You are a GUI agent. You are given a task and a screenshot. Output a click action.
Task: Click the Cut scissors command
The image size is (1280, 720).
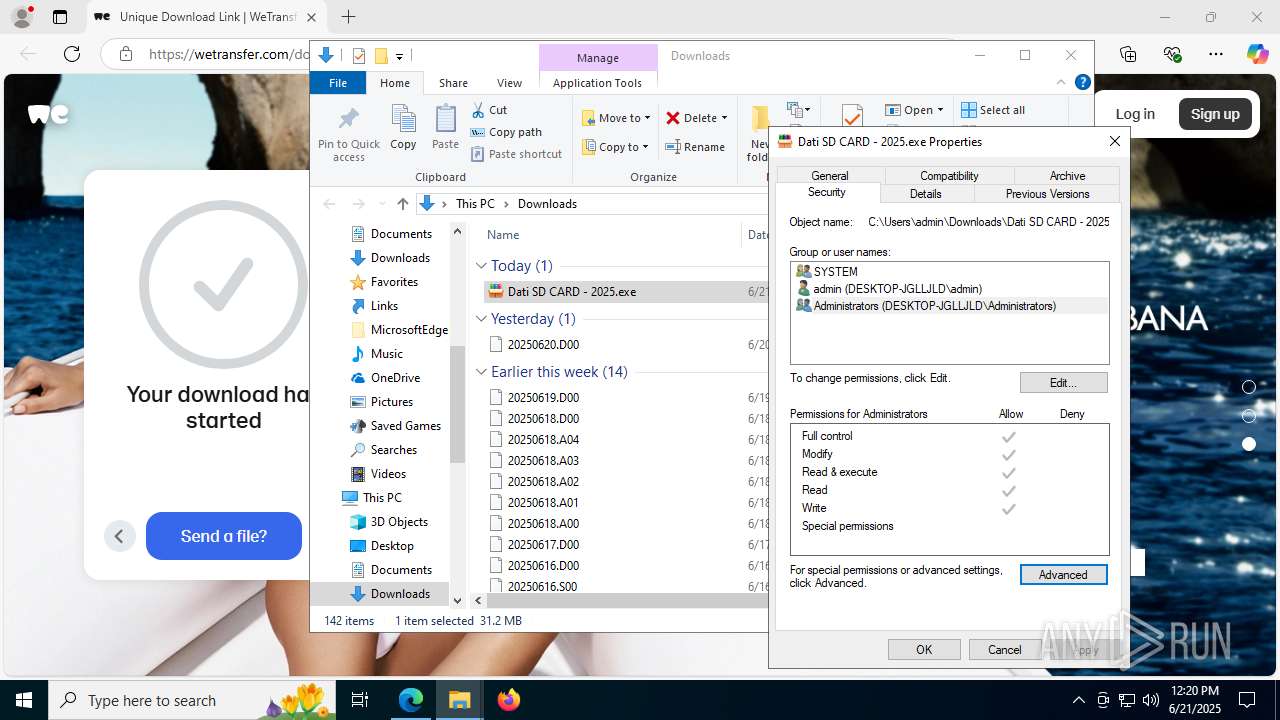tap(489, 110)
